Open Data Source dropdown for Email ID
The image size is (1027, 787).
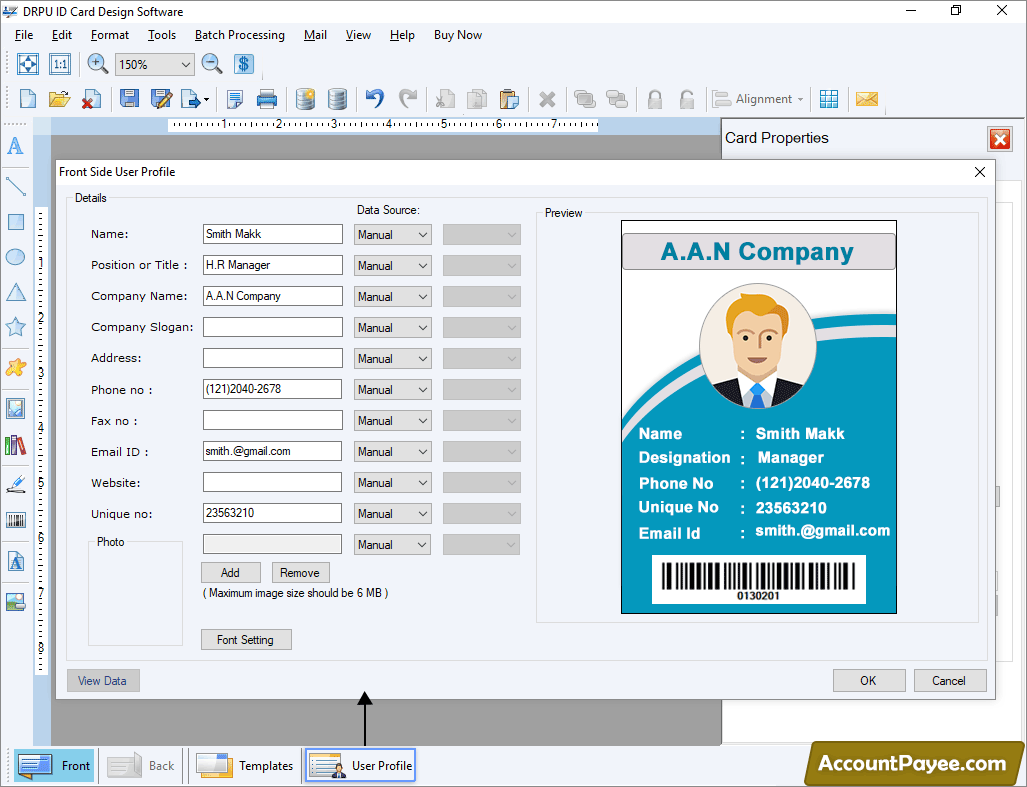(392, 452)
